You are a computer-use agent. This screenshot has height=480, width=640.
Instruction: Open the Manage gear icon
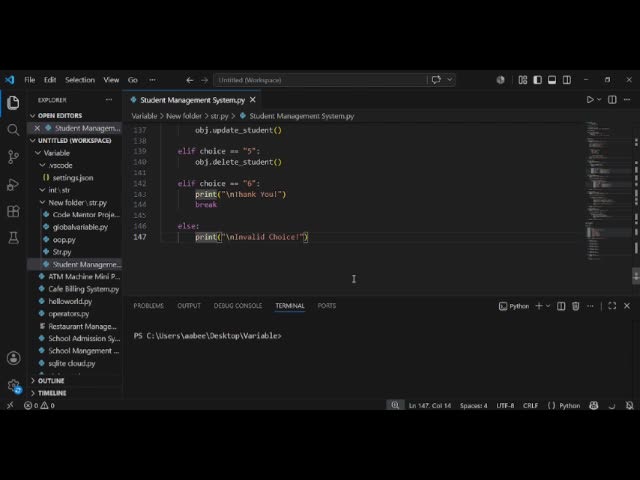pyautogui.click(x=13, y=385)
